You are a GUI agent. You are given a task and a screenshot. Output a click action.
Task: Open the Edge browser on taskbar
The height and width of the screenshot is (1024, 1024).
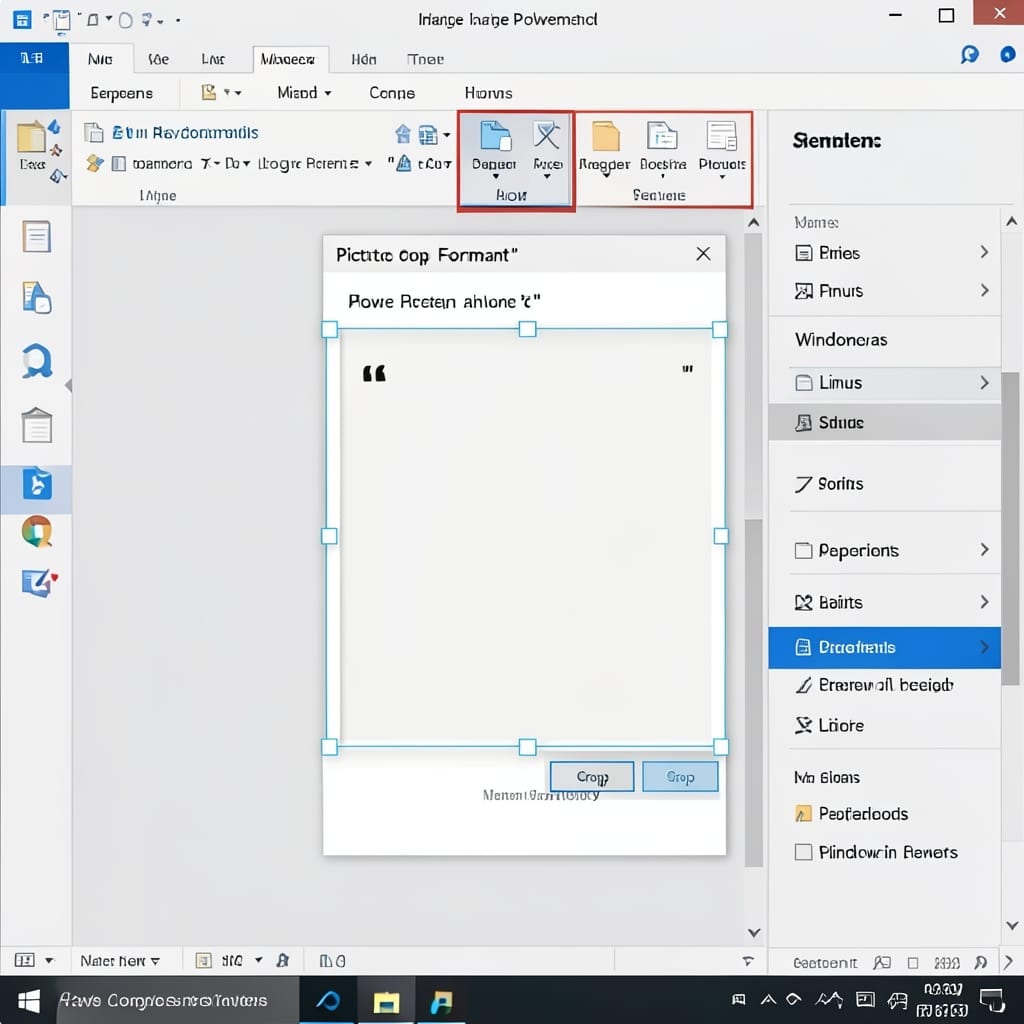pyautogui.click(x=328, y=1000)
